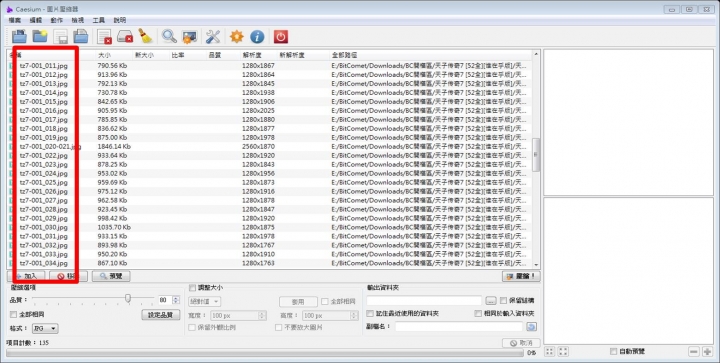Open the 編輯 menu

(x=36, y=20)
